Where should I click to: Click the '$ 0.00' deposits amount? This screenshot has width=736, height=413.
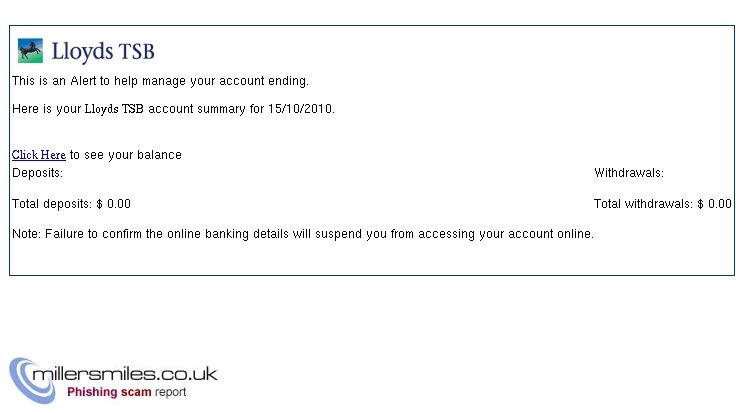[114, 204]
